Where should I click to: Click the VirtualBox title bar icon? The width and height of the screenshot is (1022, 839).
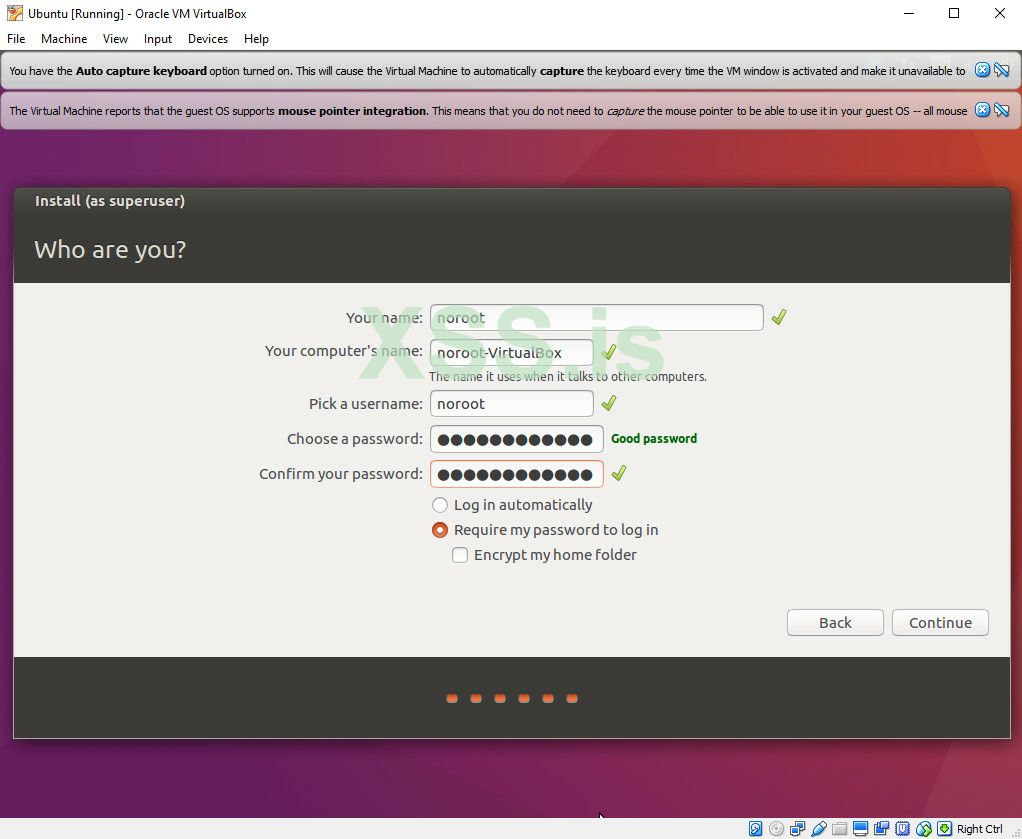click(14, 13)
